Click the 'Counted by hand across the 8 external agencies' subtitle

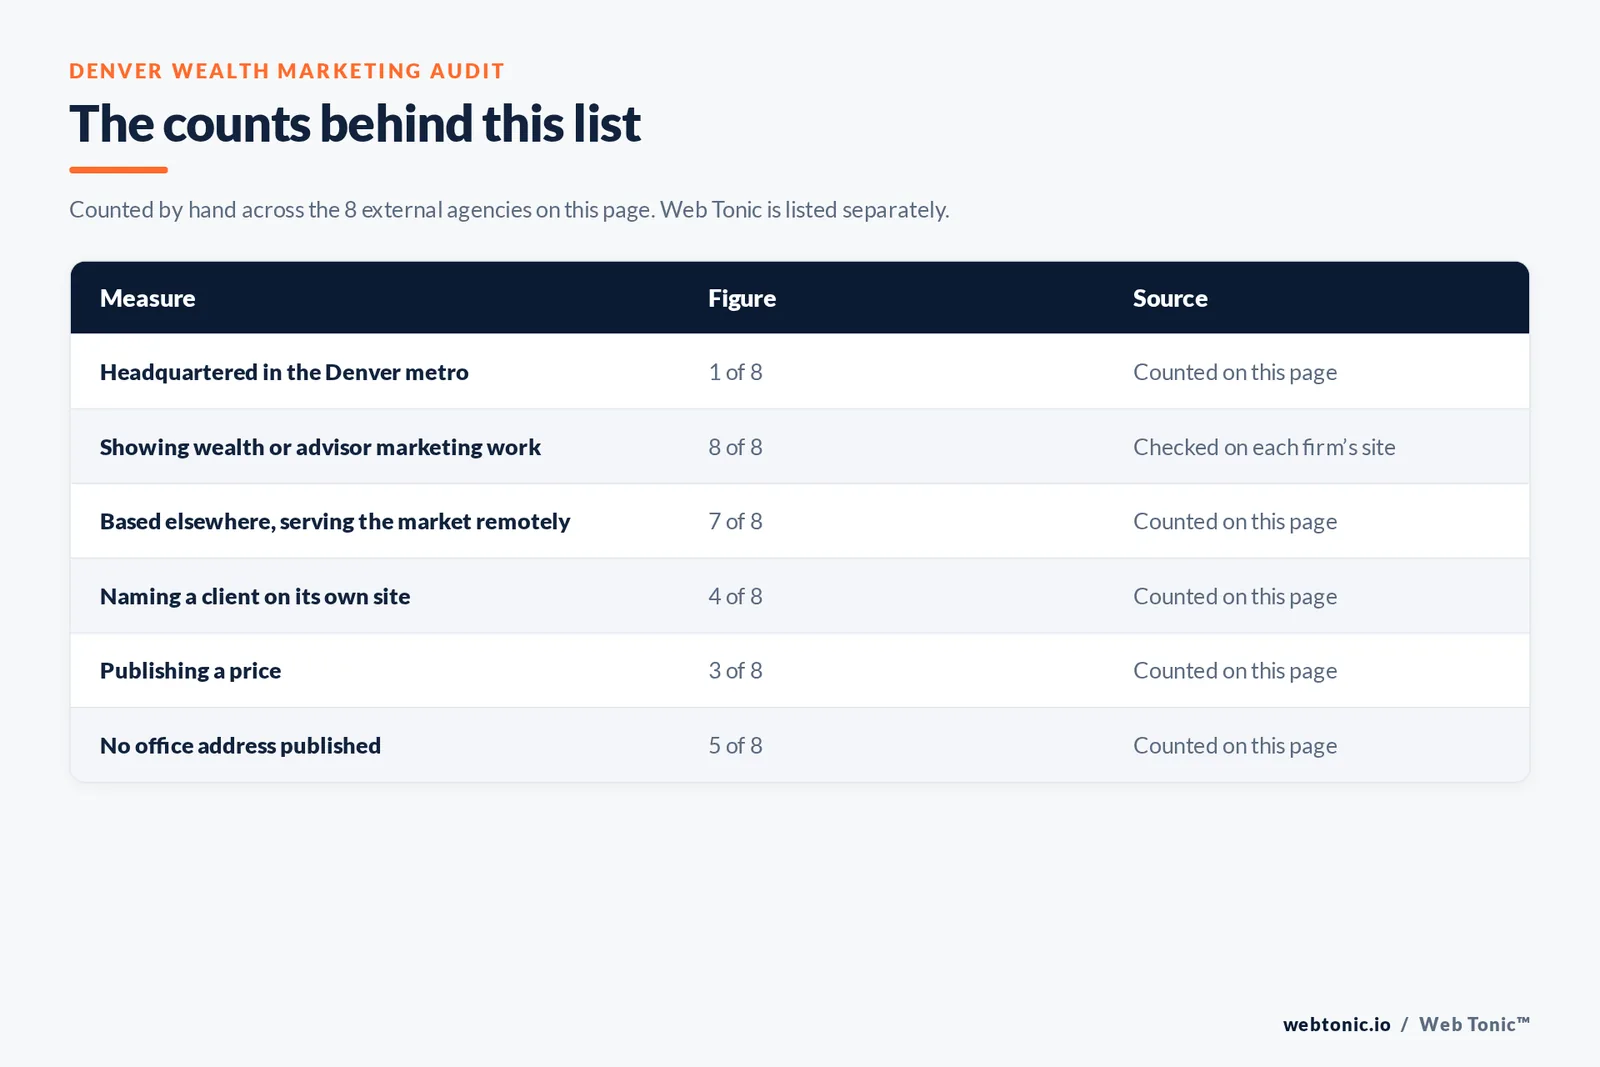[x=509, y=210]
